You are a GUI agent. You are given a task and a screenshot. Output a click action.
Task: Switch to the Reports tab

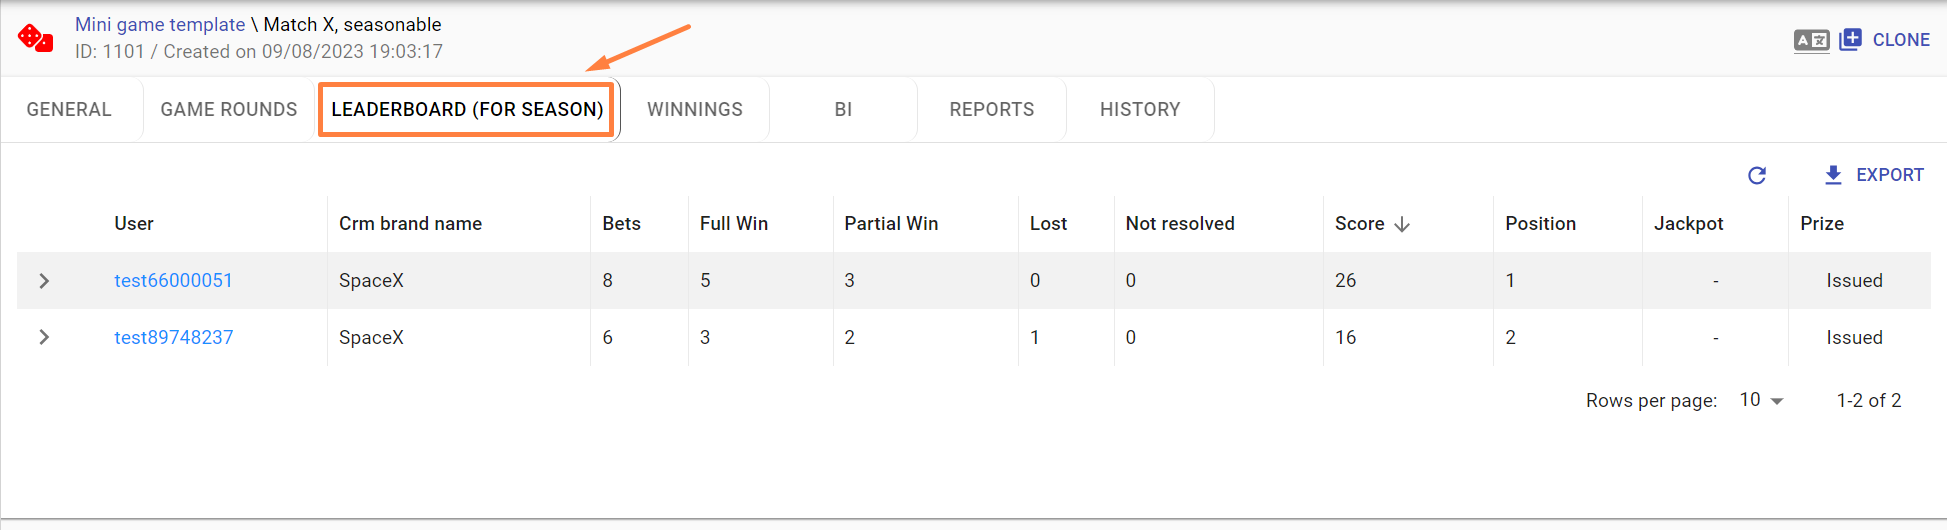[x=992, y=110]
